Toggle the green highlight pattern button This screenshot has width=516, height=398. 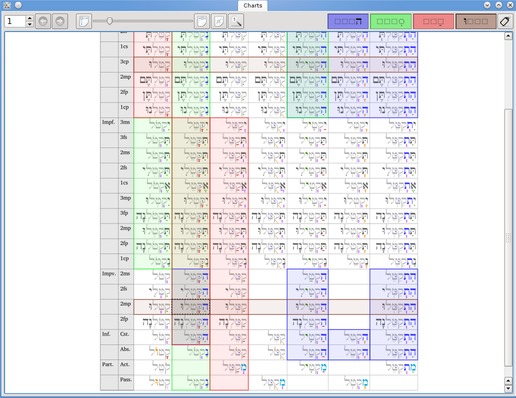pos(391,21)
